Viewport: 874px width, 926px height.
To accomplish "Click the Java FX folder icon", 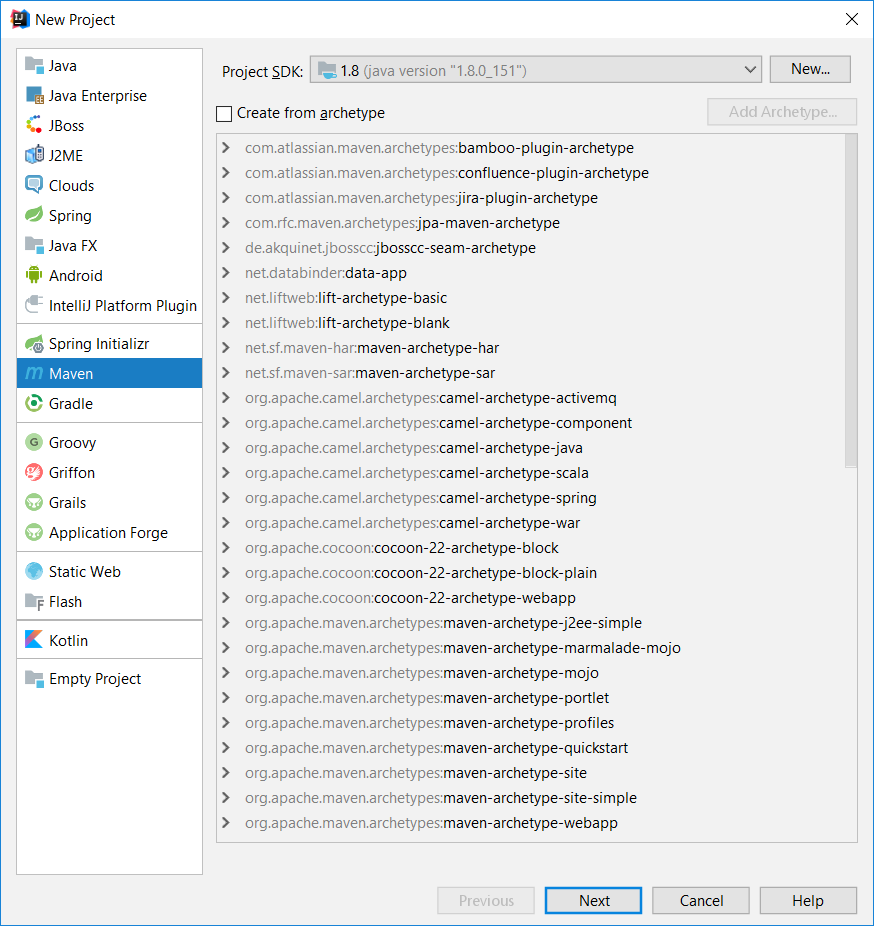I will [34, 245].
